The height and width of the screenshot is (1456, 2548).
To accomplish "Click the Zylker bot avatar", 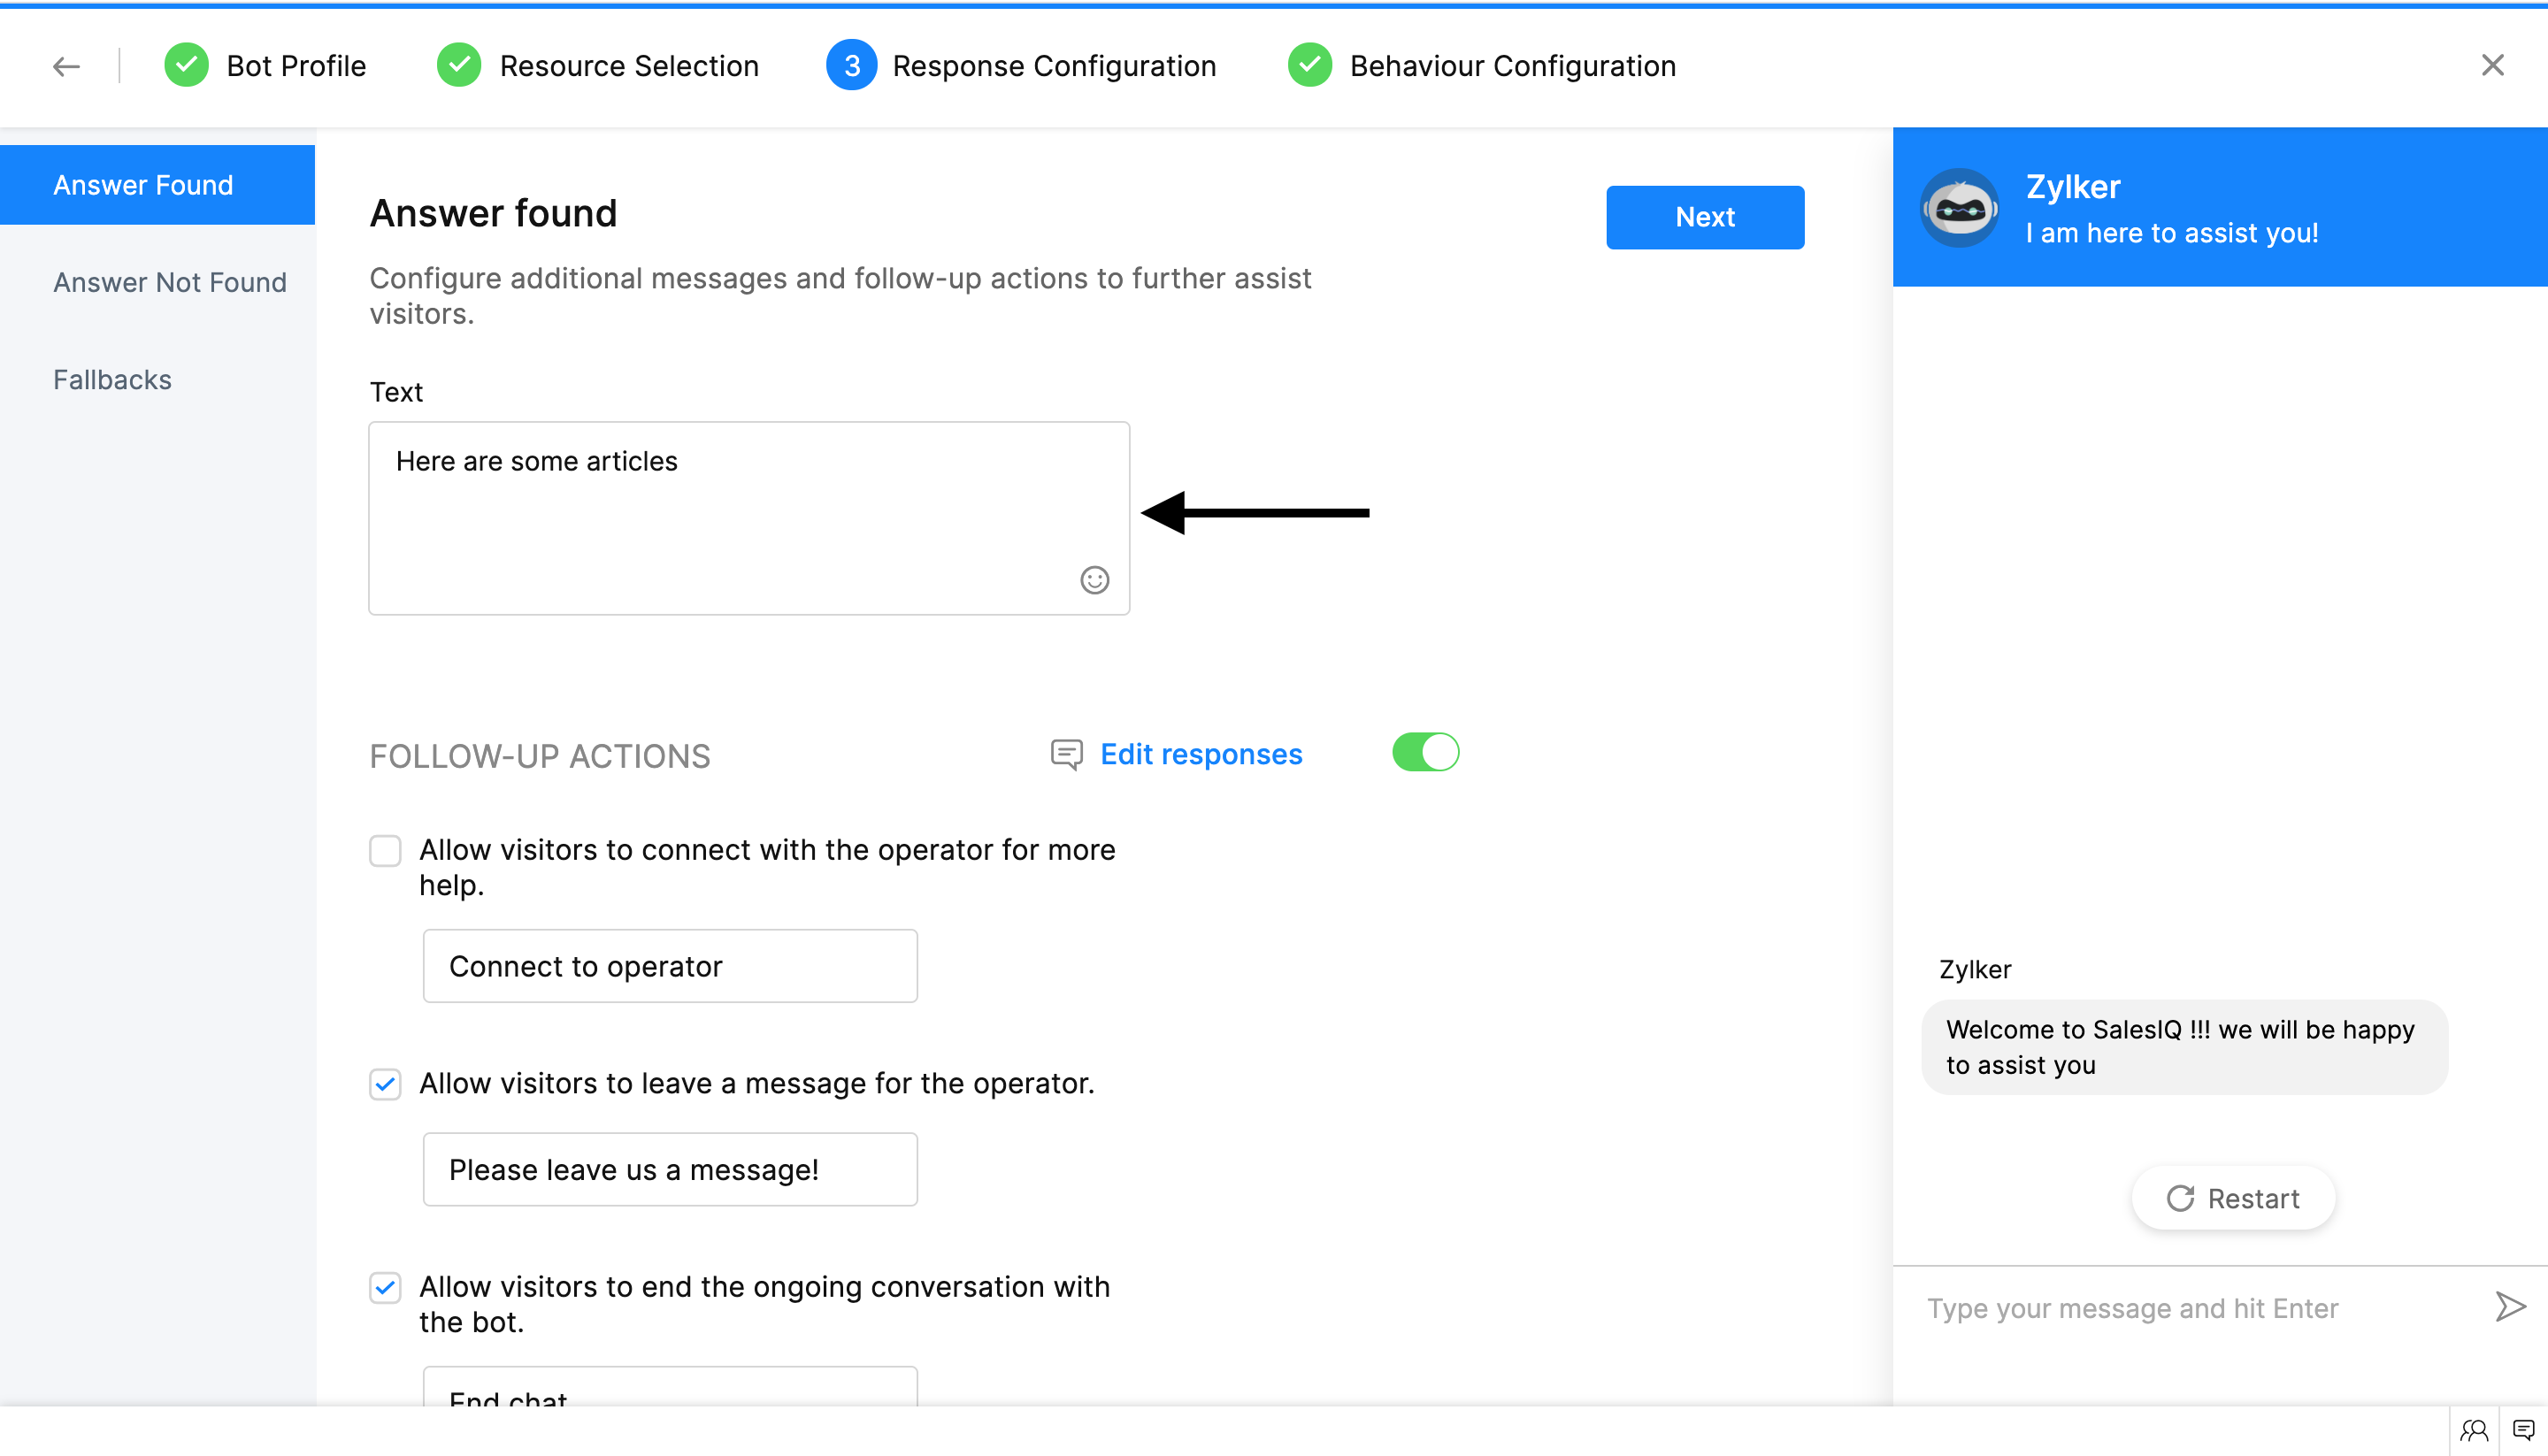I will (x=1959, y=208).
